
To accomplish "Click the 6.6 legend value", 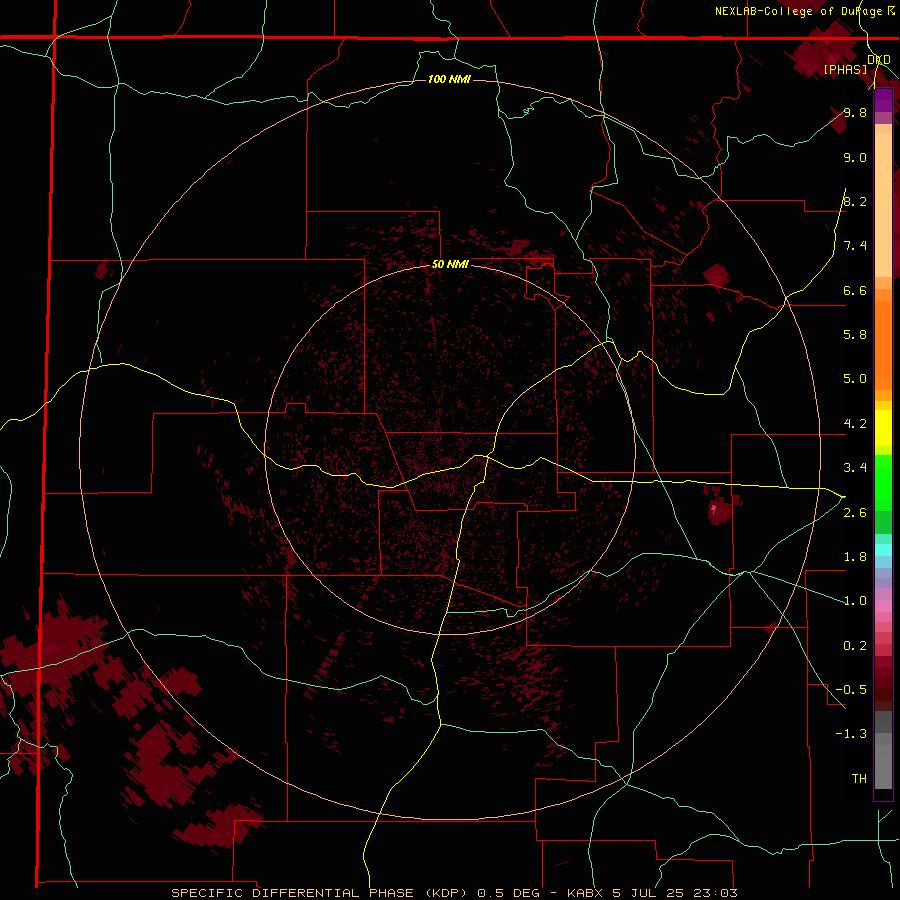I will click(x=855, y=290).
